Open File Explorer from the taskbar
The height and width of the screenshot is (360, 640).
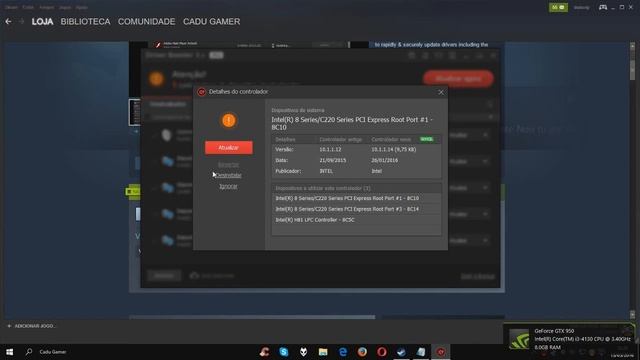[323, 352]
